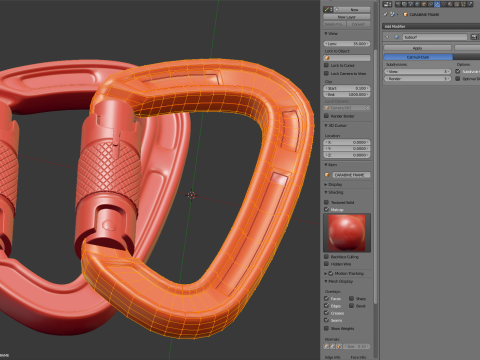Enable loop normals display icon
This screenshot has height=360, width=480.
click(332, 347)
